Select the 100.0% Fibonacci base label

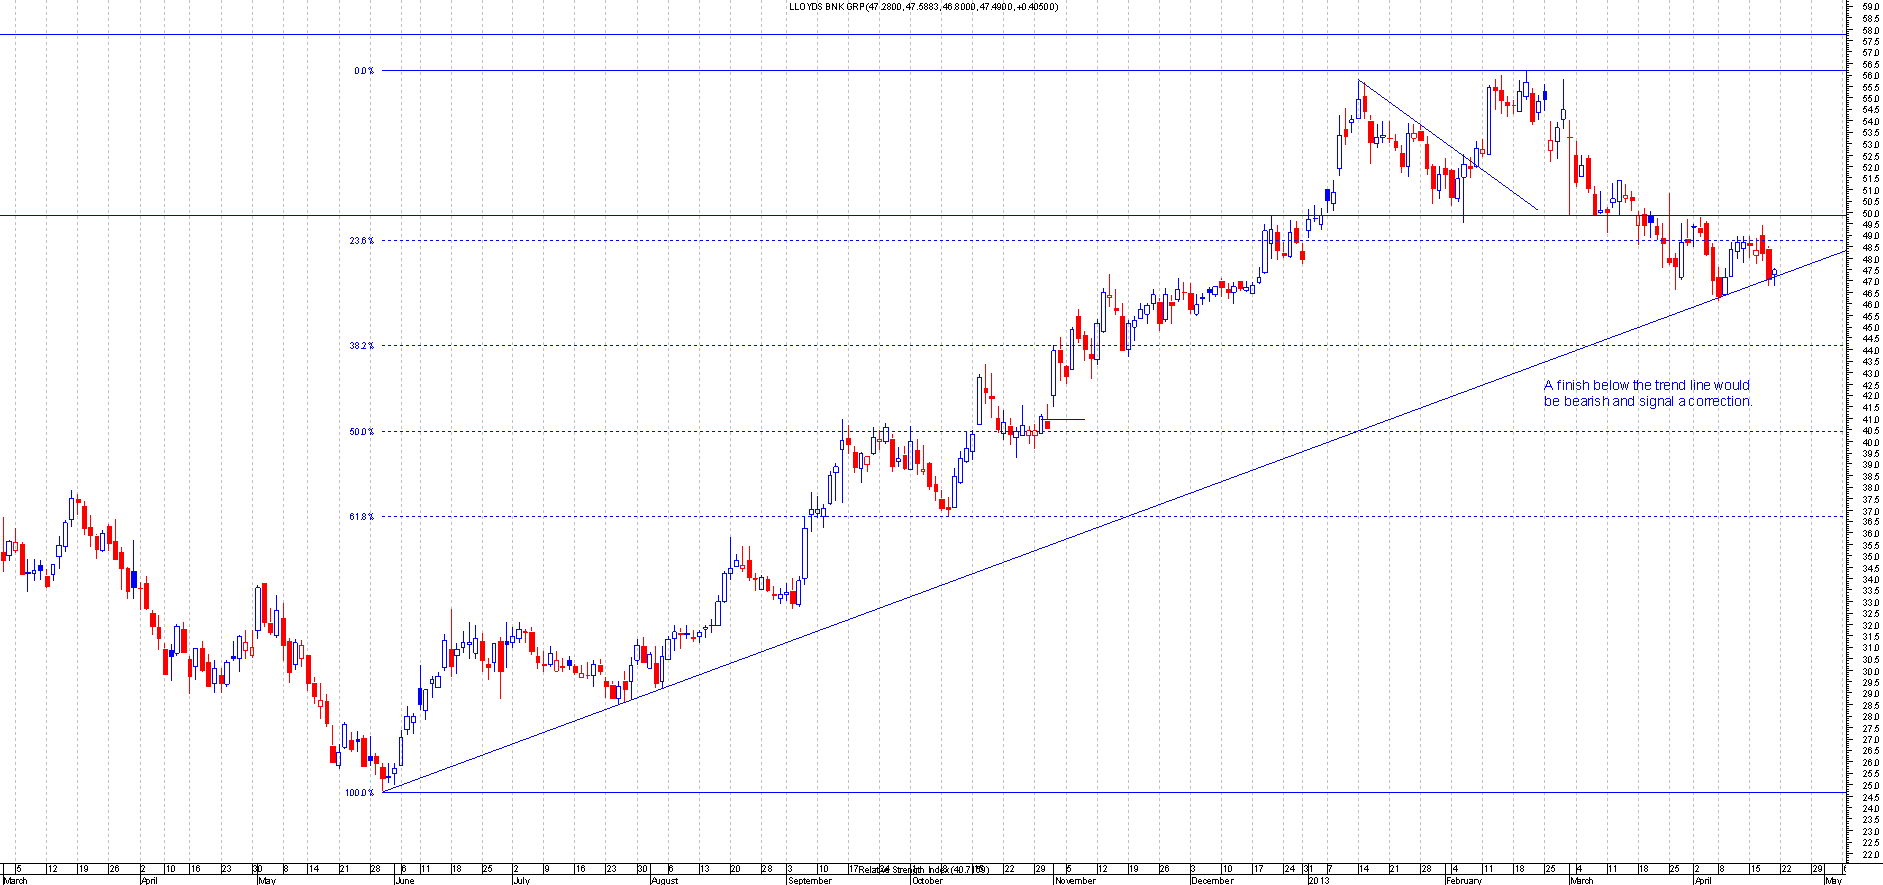(359, 793)
